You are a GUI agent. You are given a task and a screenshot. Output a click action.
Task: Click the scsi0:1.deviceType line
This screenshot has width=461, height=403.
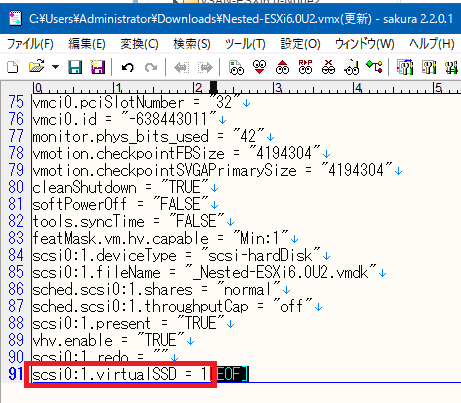[177, 255]
